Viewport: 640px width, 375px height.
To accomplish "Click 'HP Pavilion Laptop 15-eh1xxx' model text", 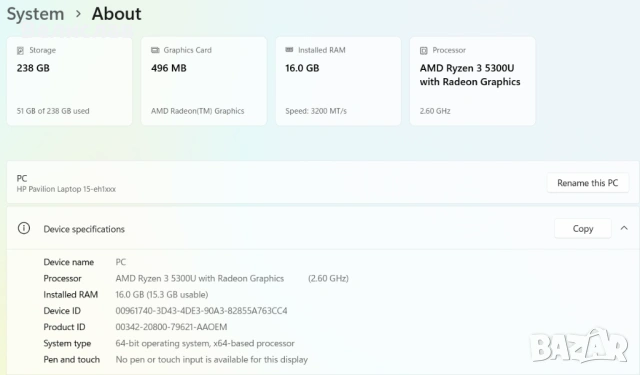I will [x=66, y=189].
